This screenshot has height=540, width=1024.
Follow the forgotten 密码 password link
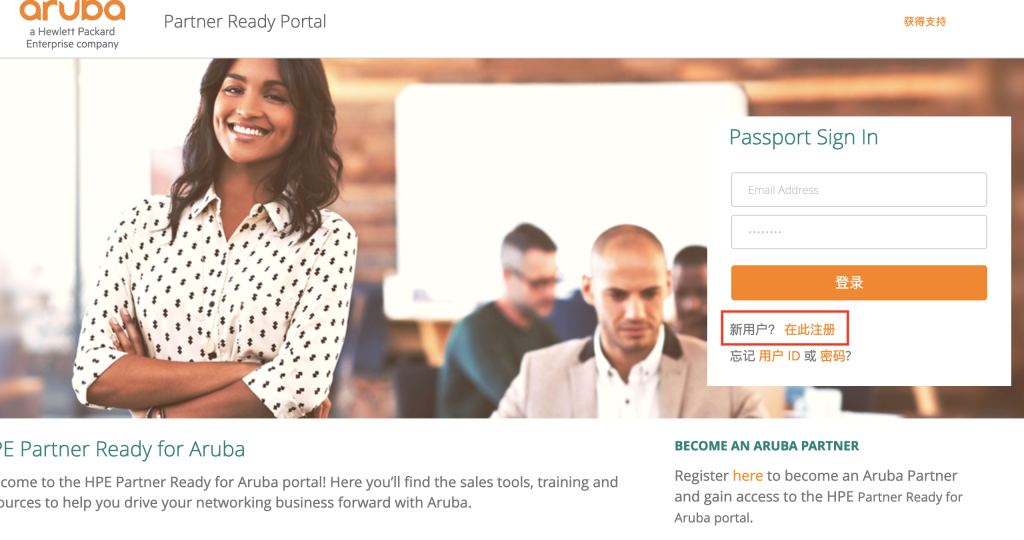click(x=832, y=356)
